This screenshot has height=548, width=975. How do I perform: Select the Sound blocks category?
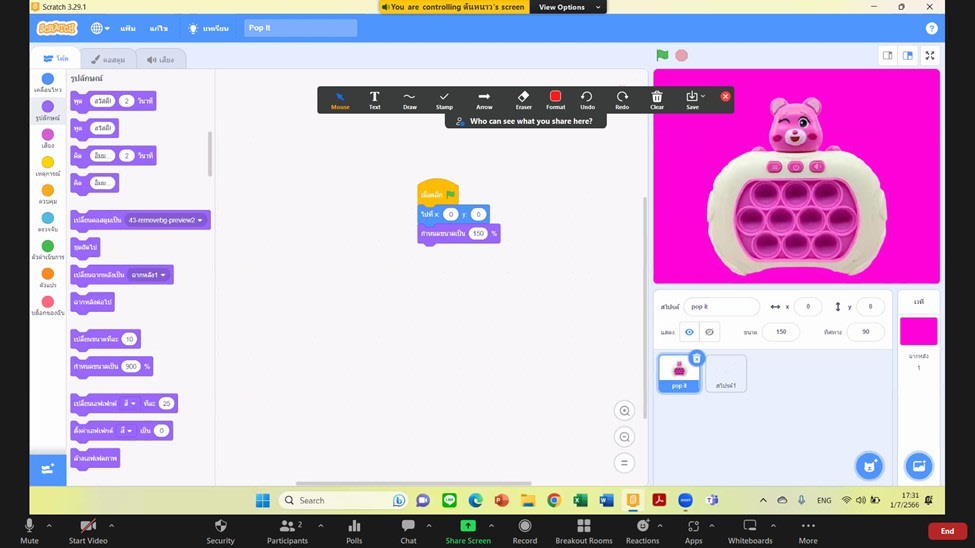(48, 138)
